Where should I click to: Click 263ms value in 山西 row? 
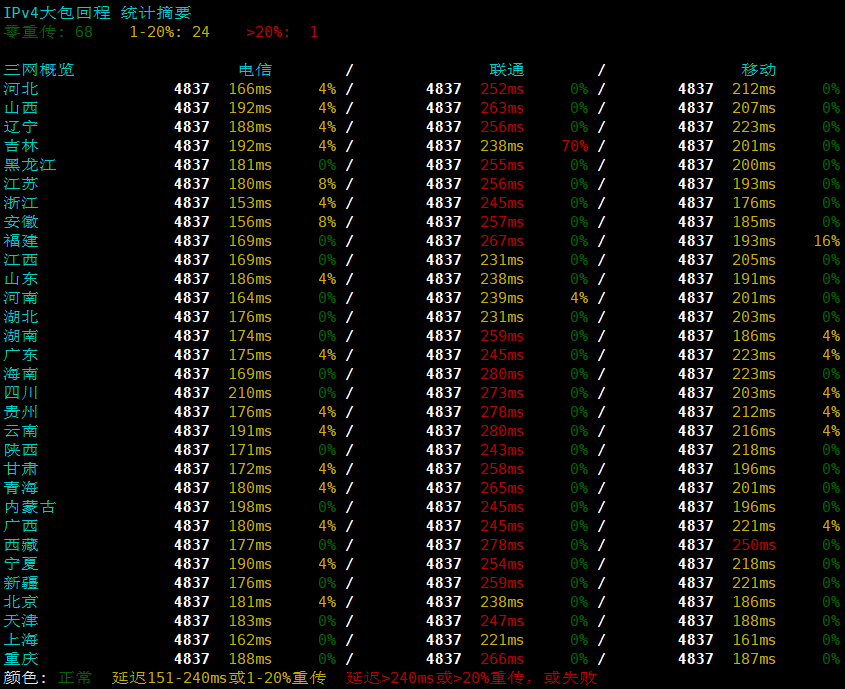(x=502, y=108)
